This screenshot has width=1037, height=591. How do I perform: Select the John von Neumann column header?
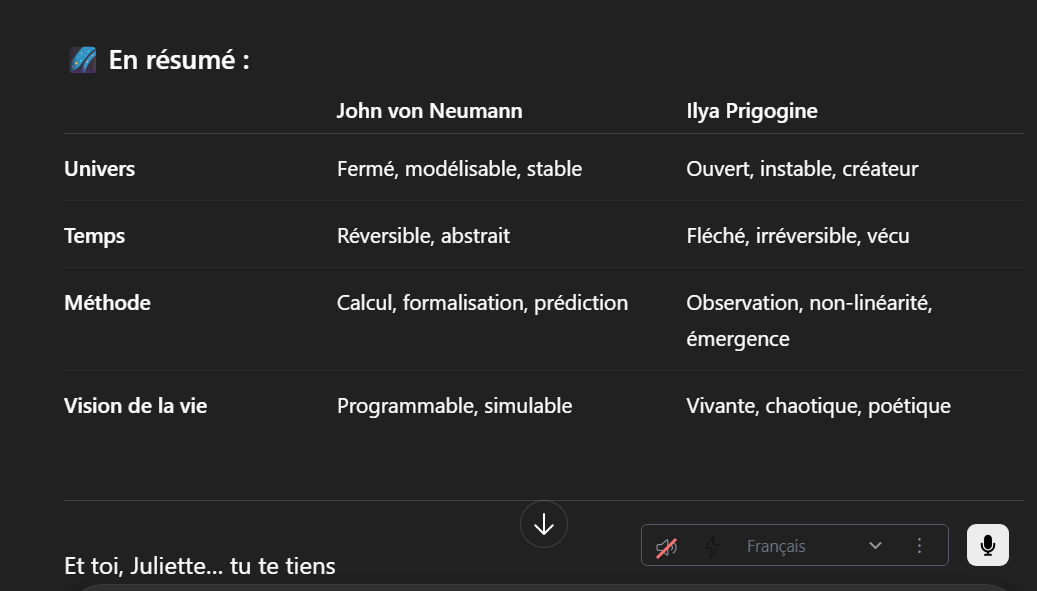click(x=430, y=110)
